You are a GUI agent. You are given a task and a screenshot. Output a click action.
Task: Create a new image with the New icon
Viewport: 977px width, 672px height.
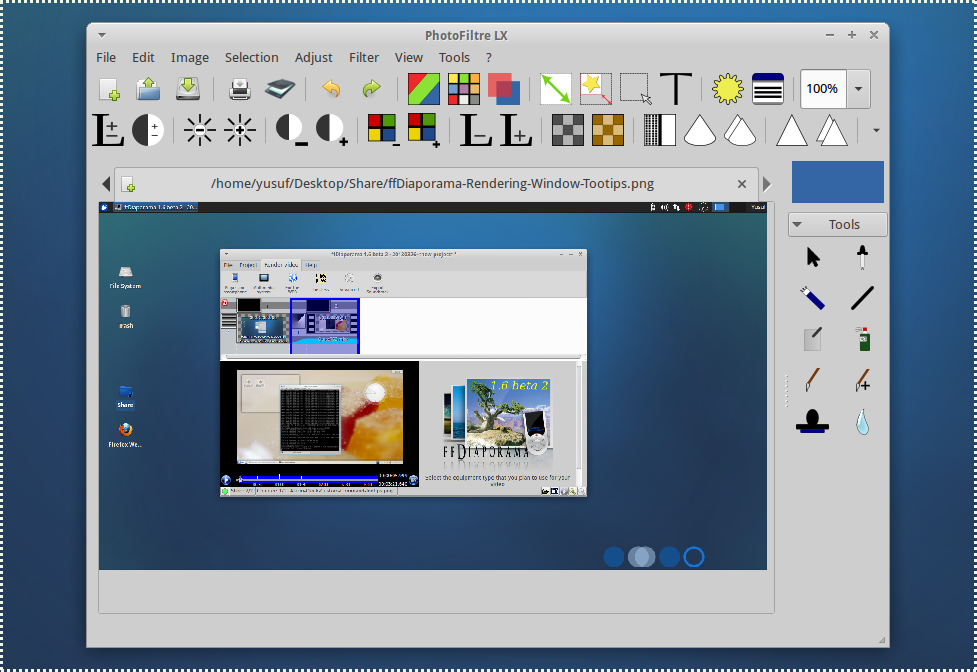pyautogui.click(x=110, y=88)
